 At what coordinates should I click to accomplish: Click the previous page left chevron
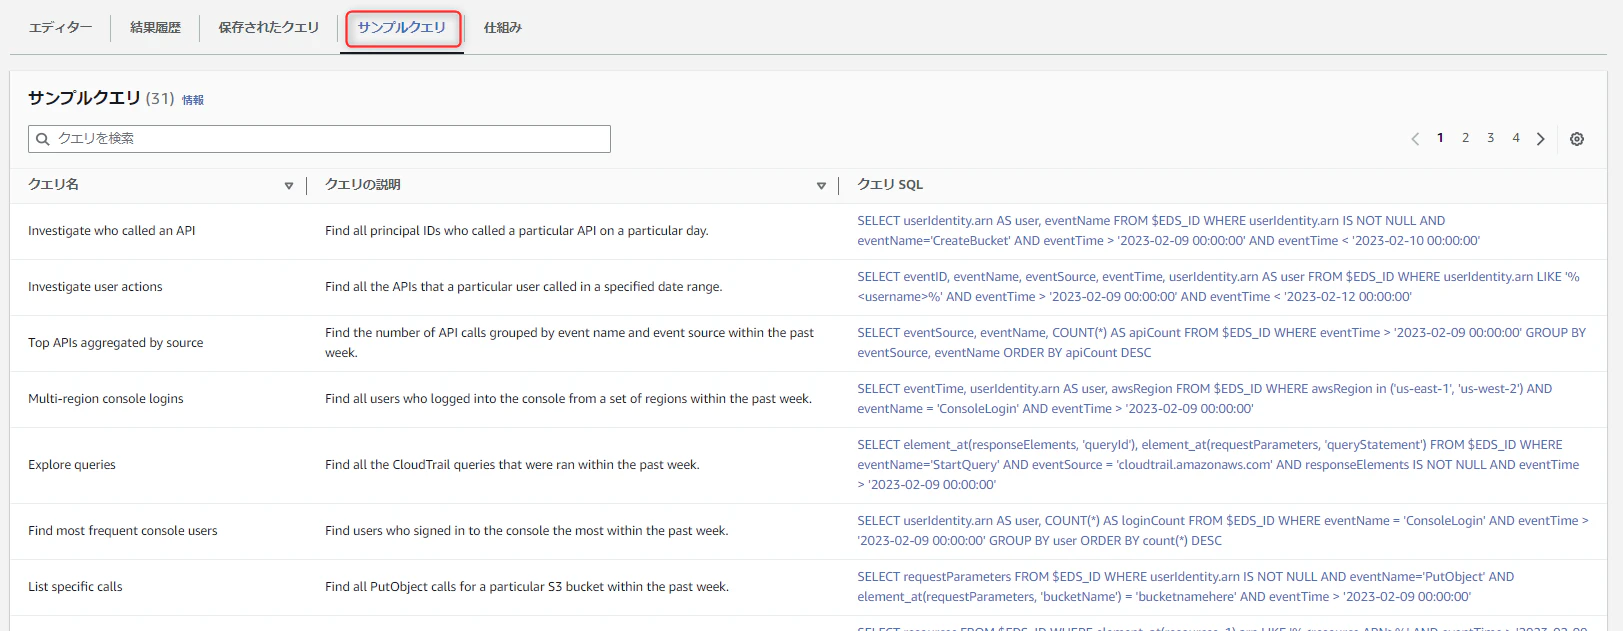(x=1415, y=139)
